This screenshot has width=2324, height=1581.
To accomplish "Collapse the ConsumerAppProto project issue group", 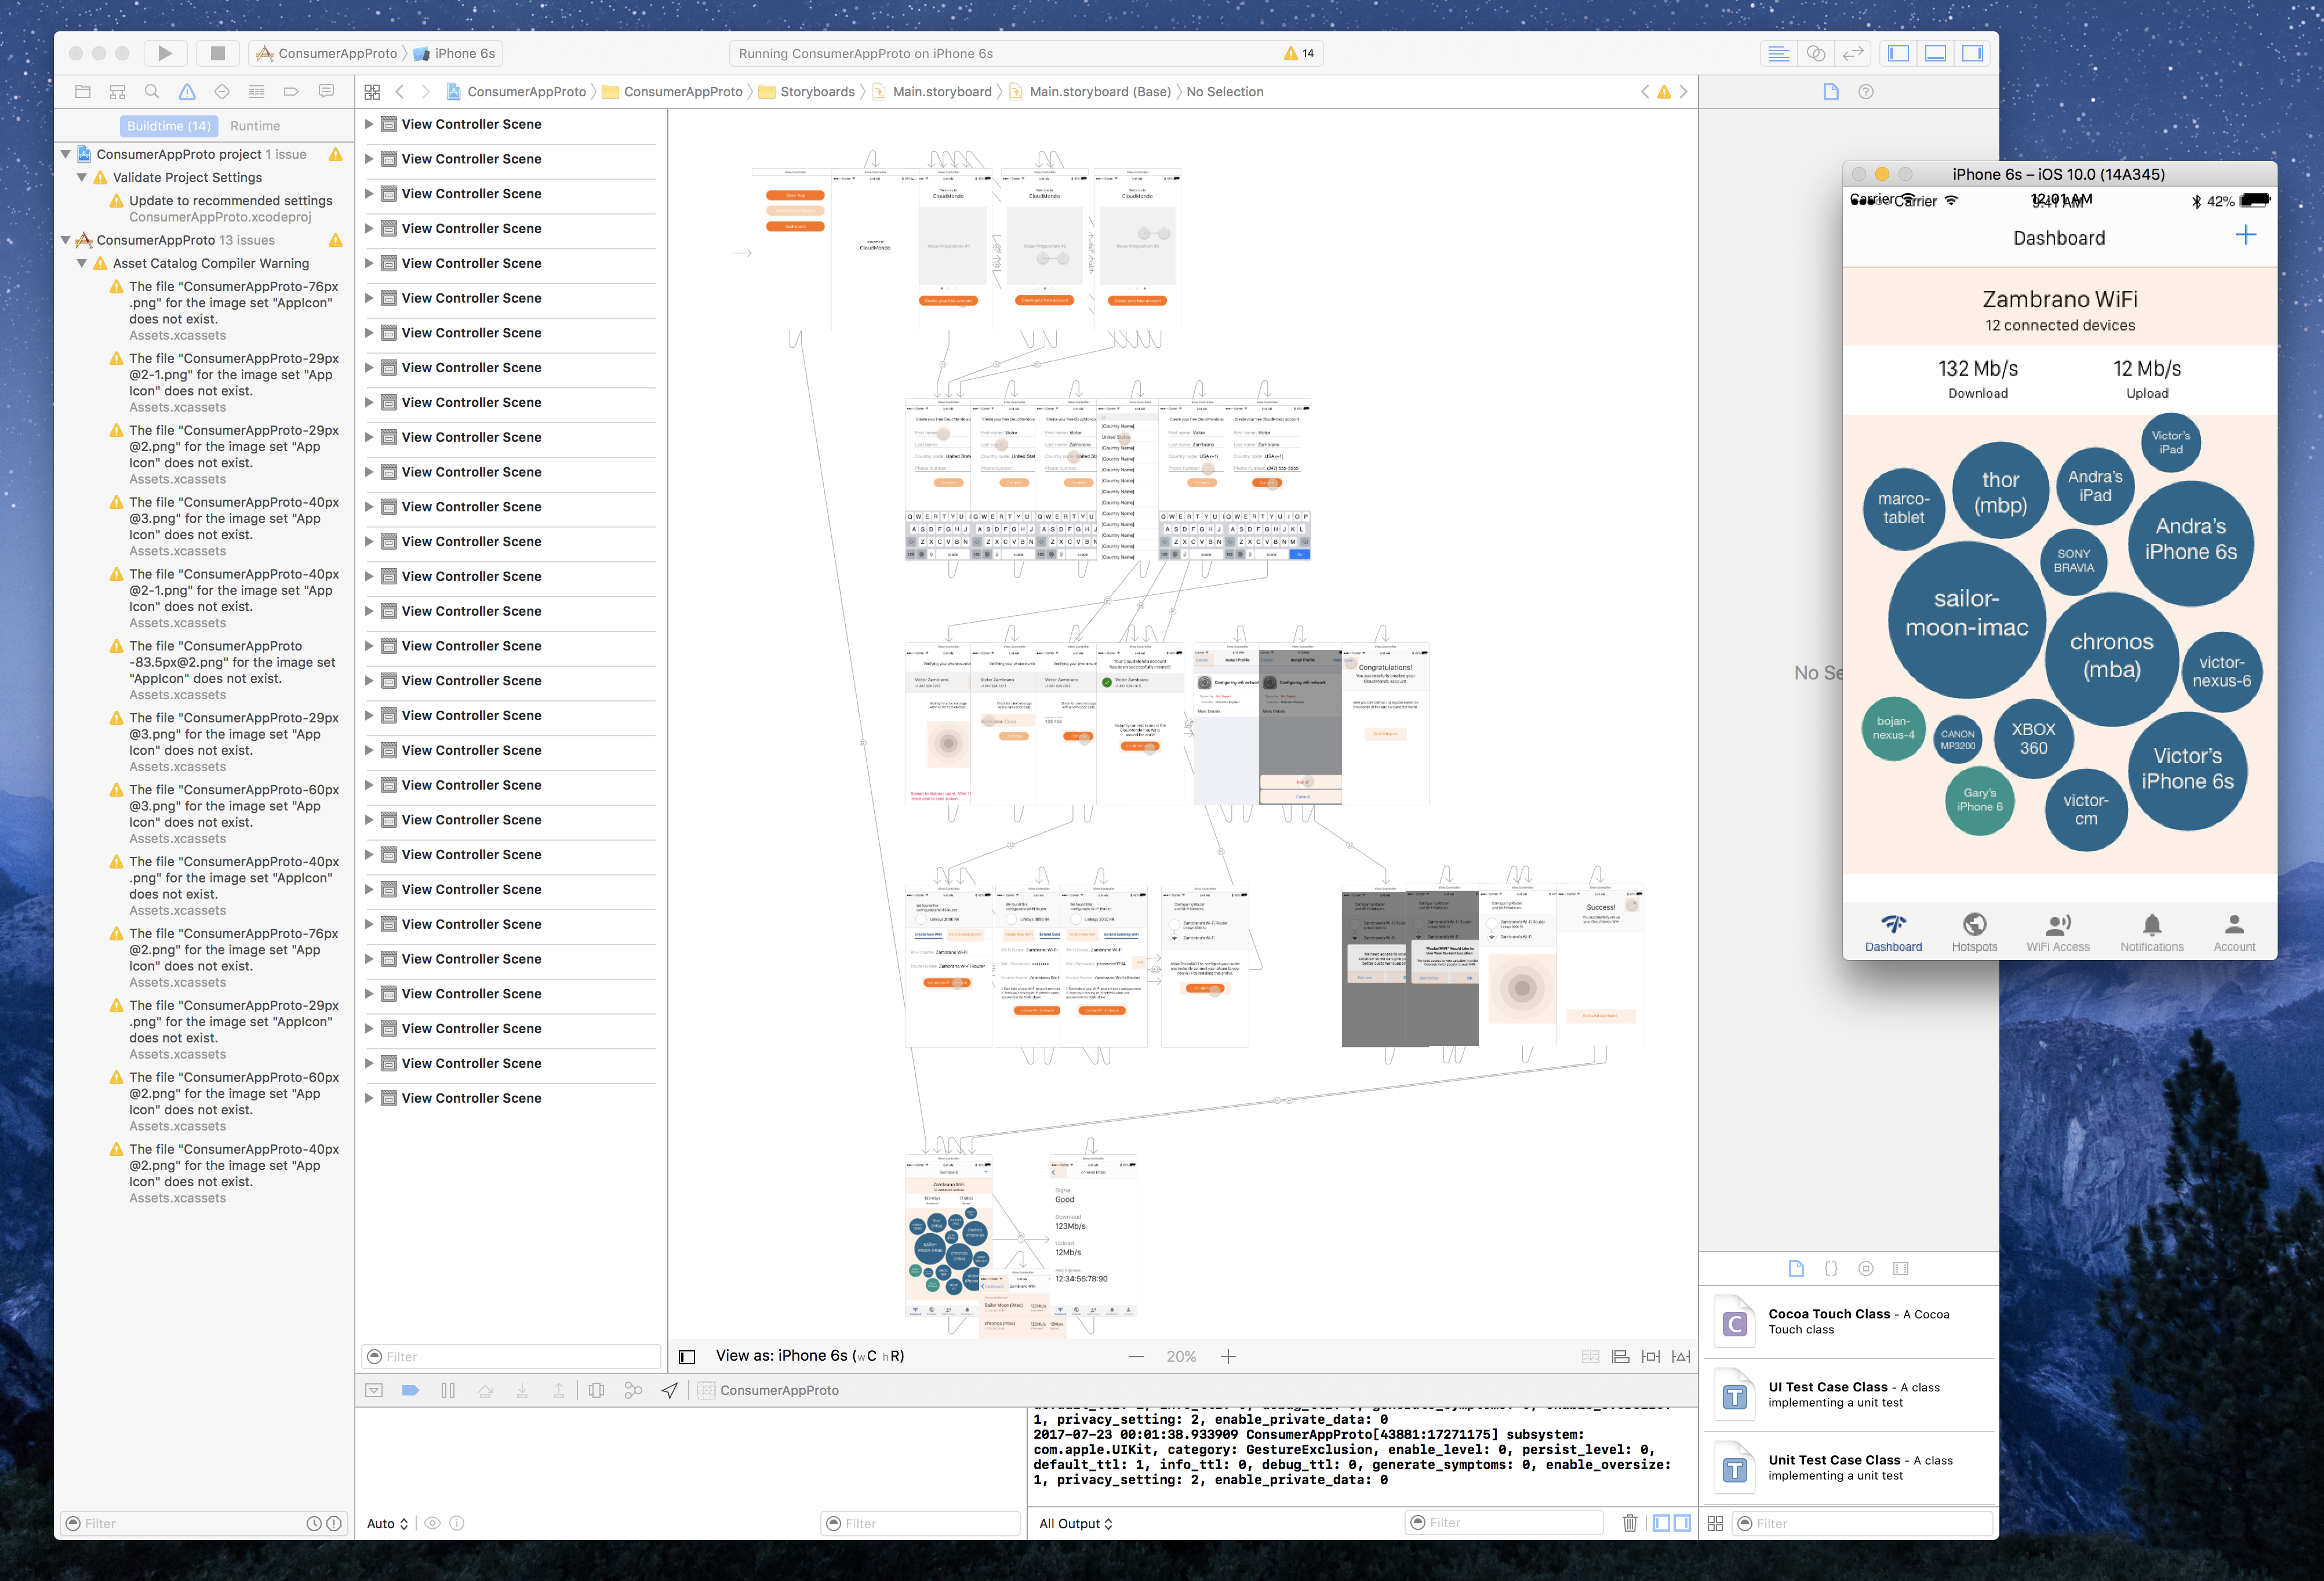I will point(66,154).
